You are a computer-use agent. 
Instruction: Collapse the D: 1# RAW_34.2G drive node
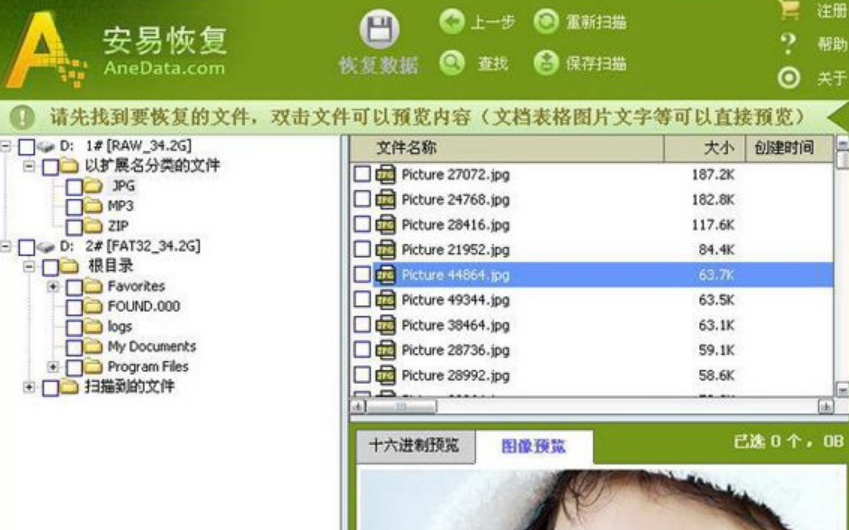coord(5,146)
